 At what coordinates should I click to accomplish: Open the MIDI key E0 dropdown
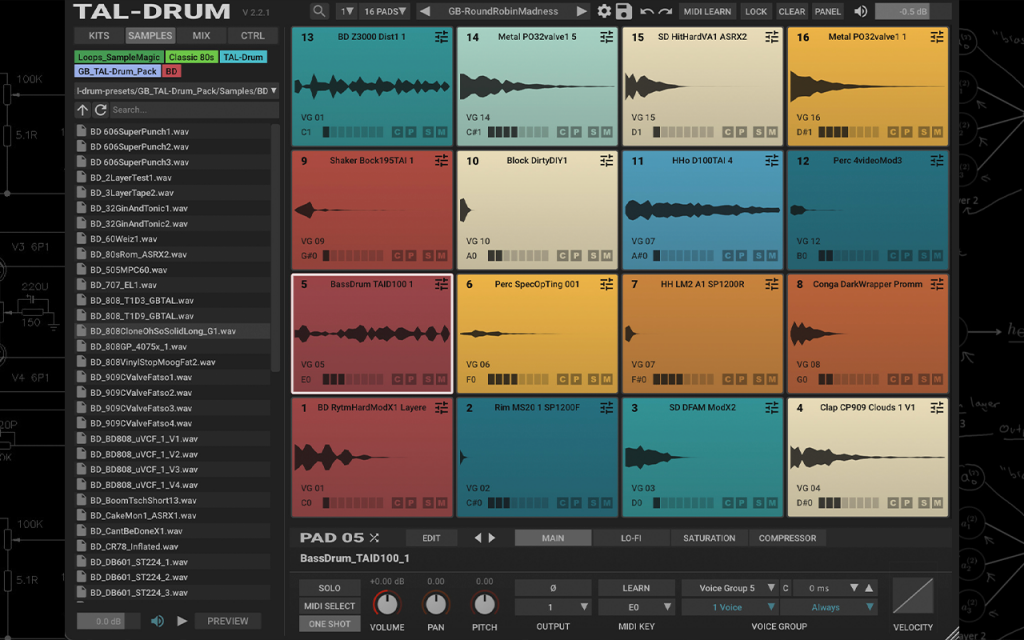(636, 607)
